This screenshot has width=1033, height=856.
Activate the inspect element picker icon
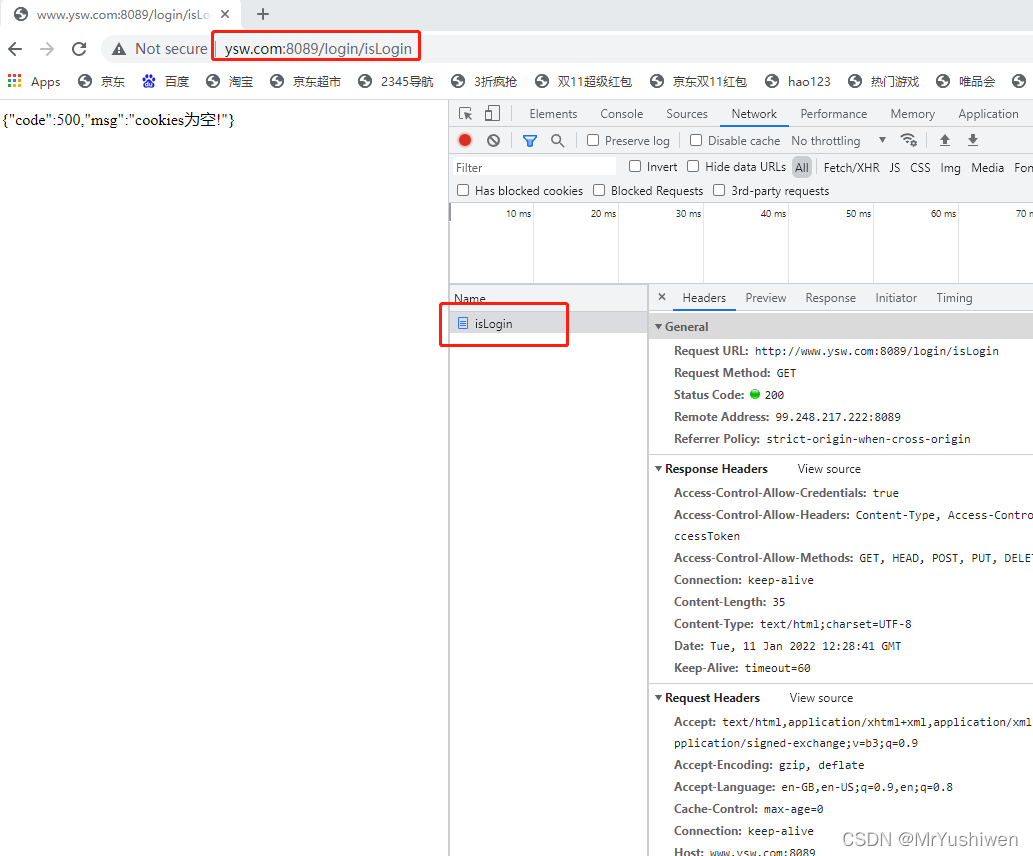[465, 113]
